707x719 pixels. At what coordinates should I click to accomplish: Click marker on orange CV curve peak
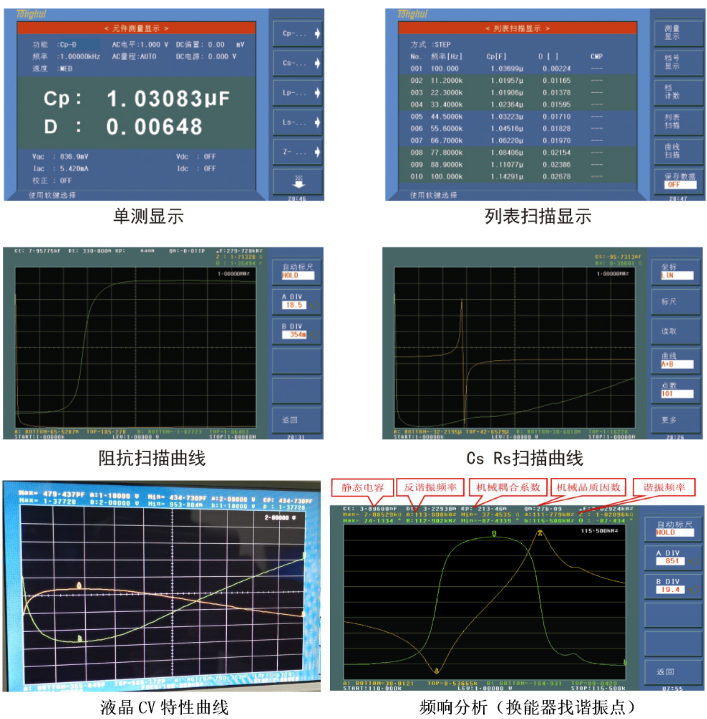pos(79,586)
